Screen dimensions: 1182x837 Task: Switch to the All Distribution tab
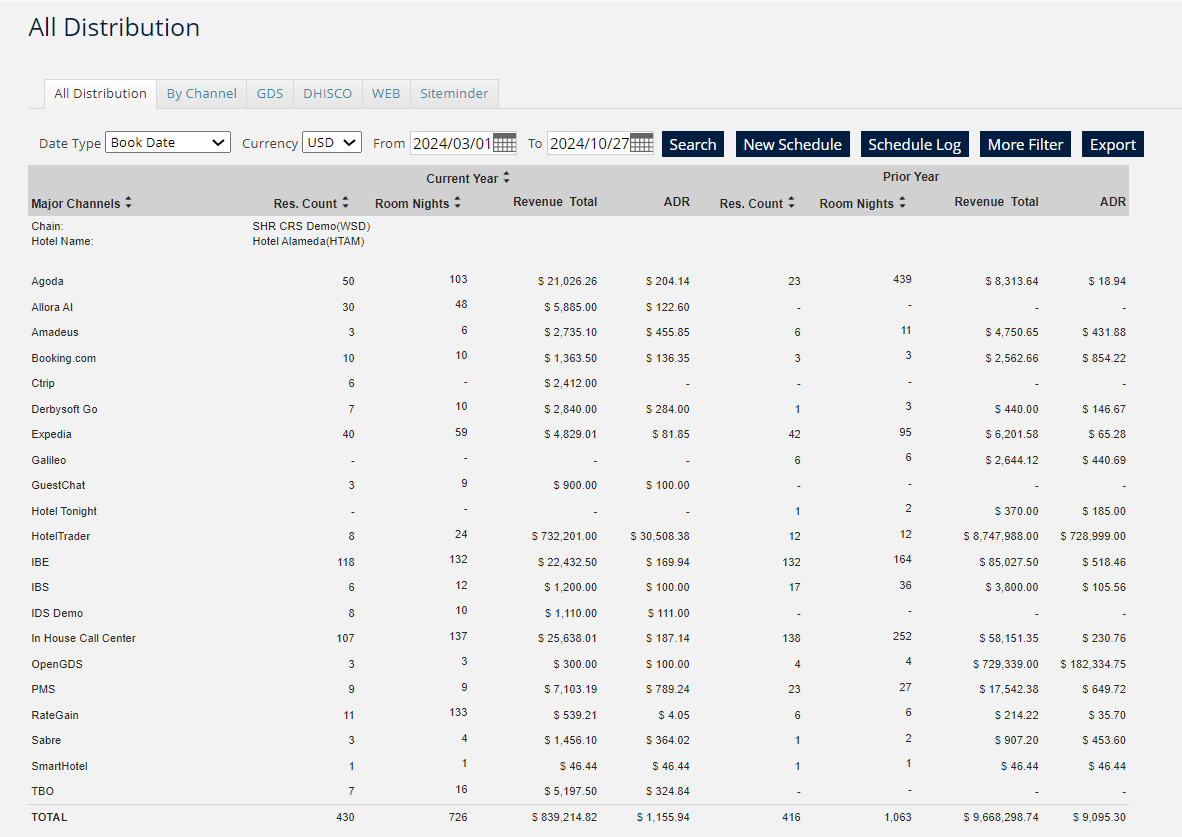100,94
